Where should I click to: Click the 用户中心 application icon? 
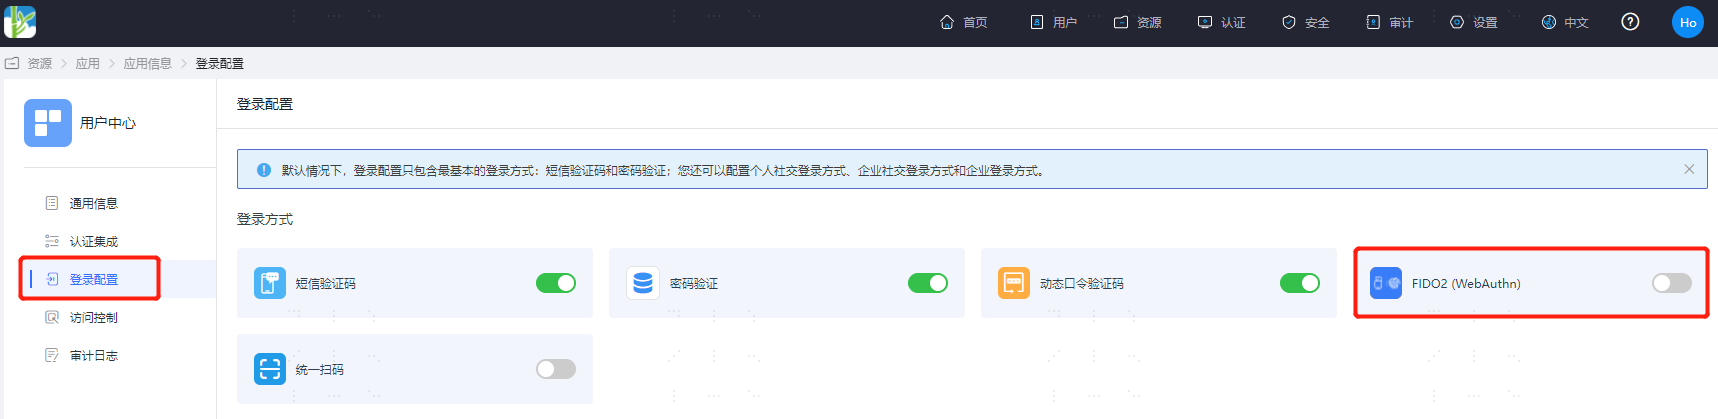click(48, 123)
